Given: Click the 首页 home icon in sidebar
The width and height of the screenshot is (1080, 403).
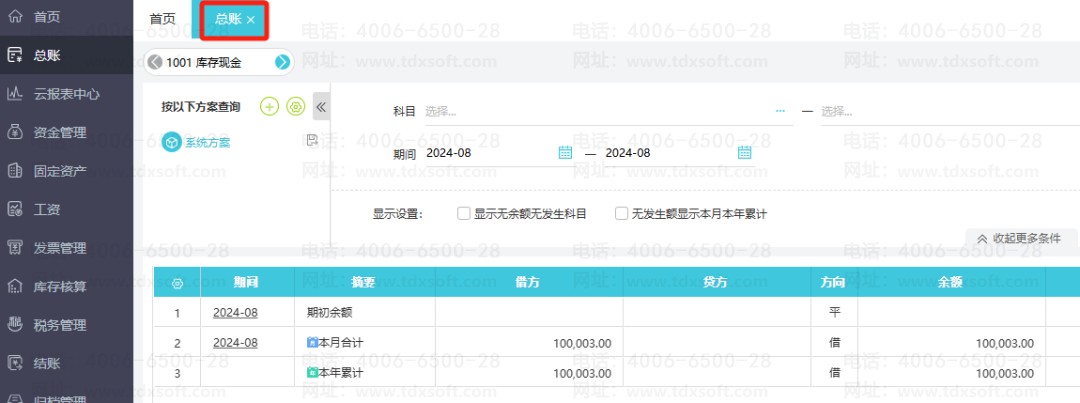Looking at the screenshot, I should [x=15, y=17].
